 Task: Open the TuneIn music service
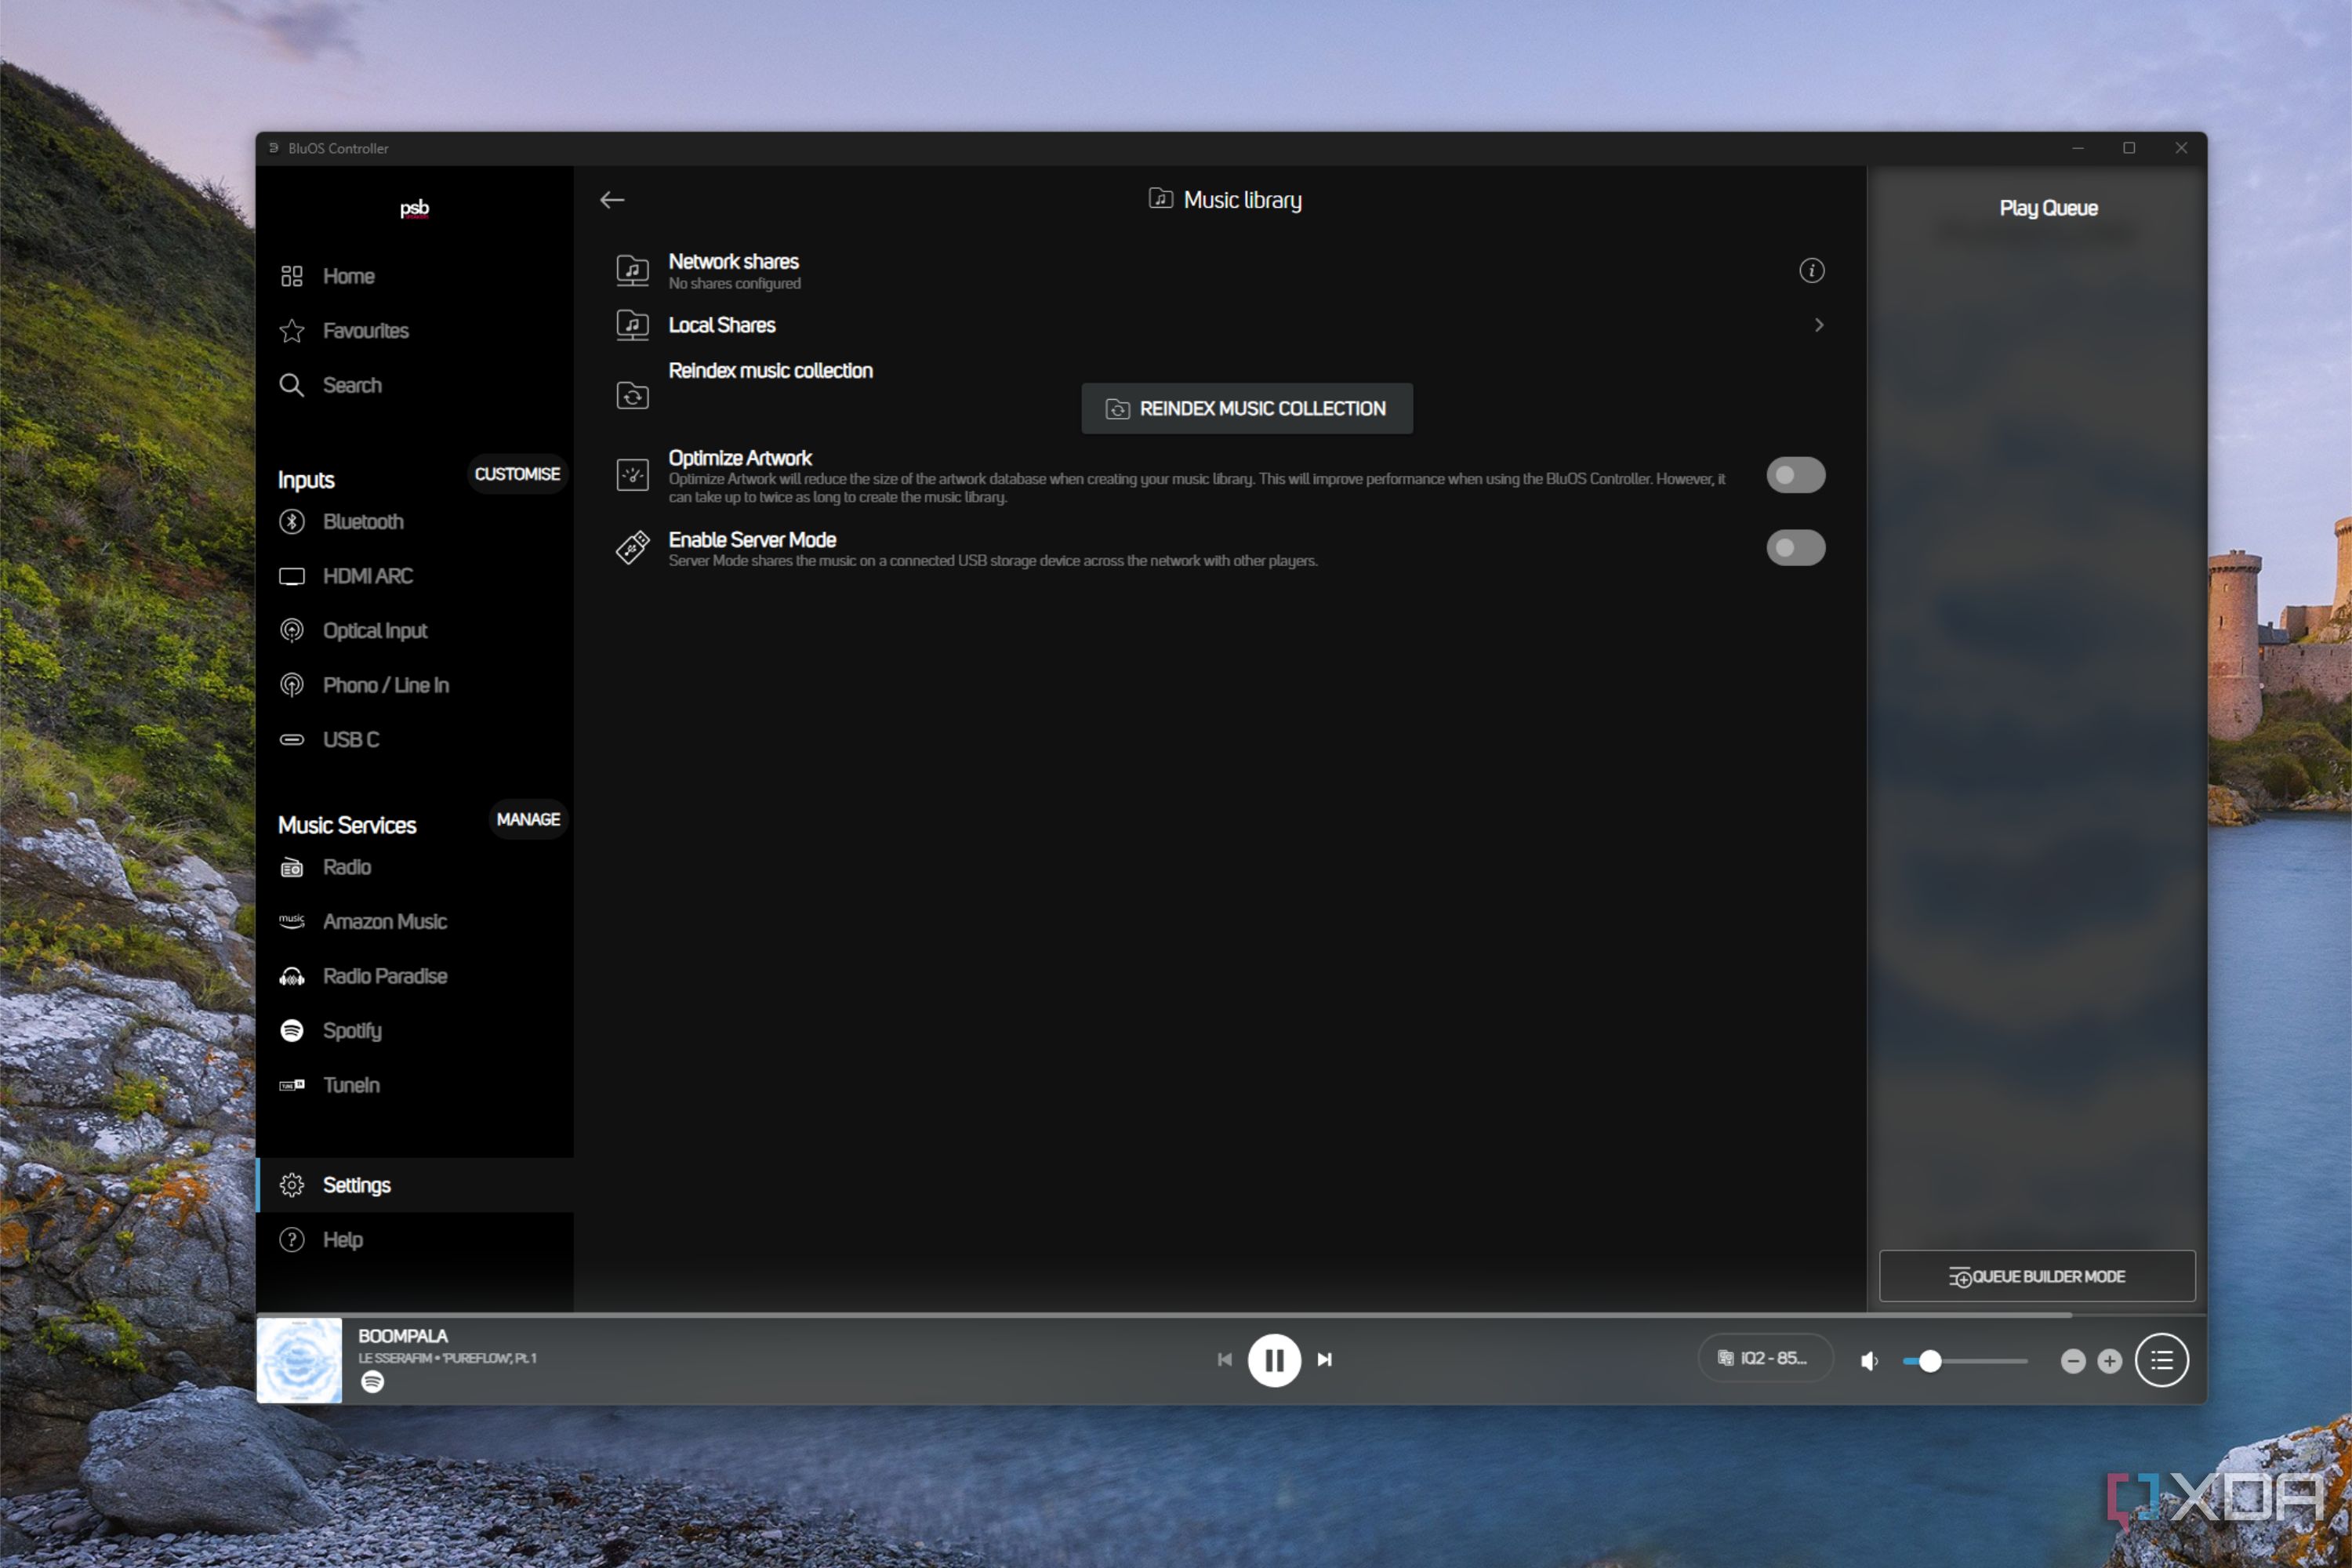pyautogui.click(x=415, y=1085)
